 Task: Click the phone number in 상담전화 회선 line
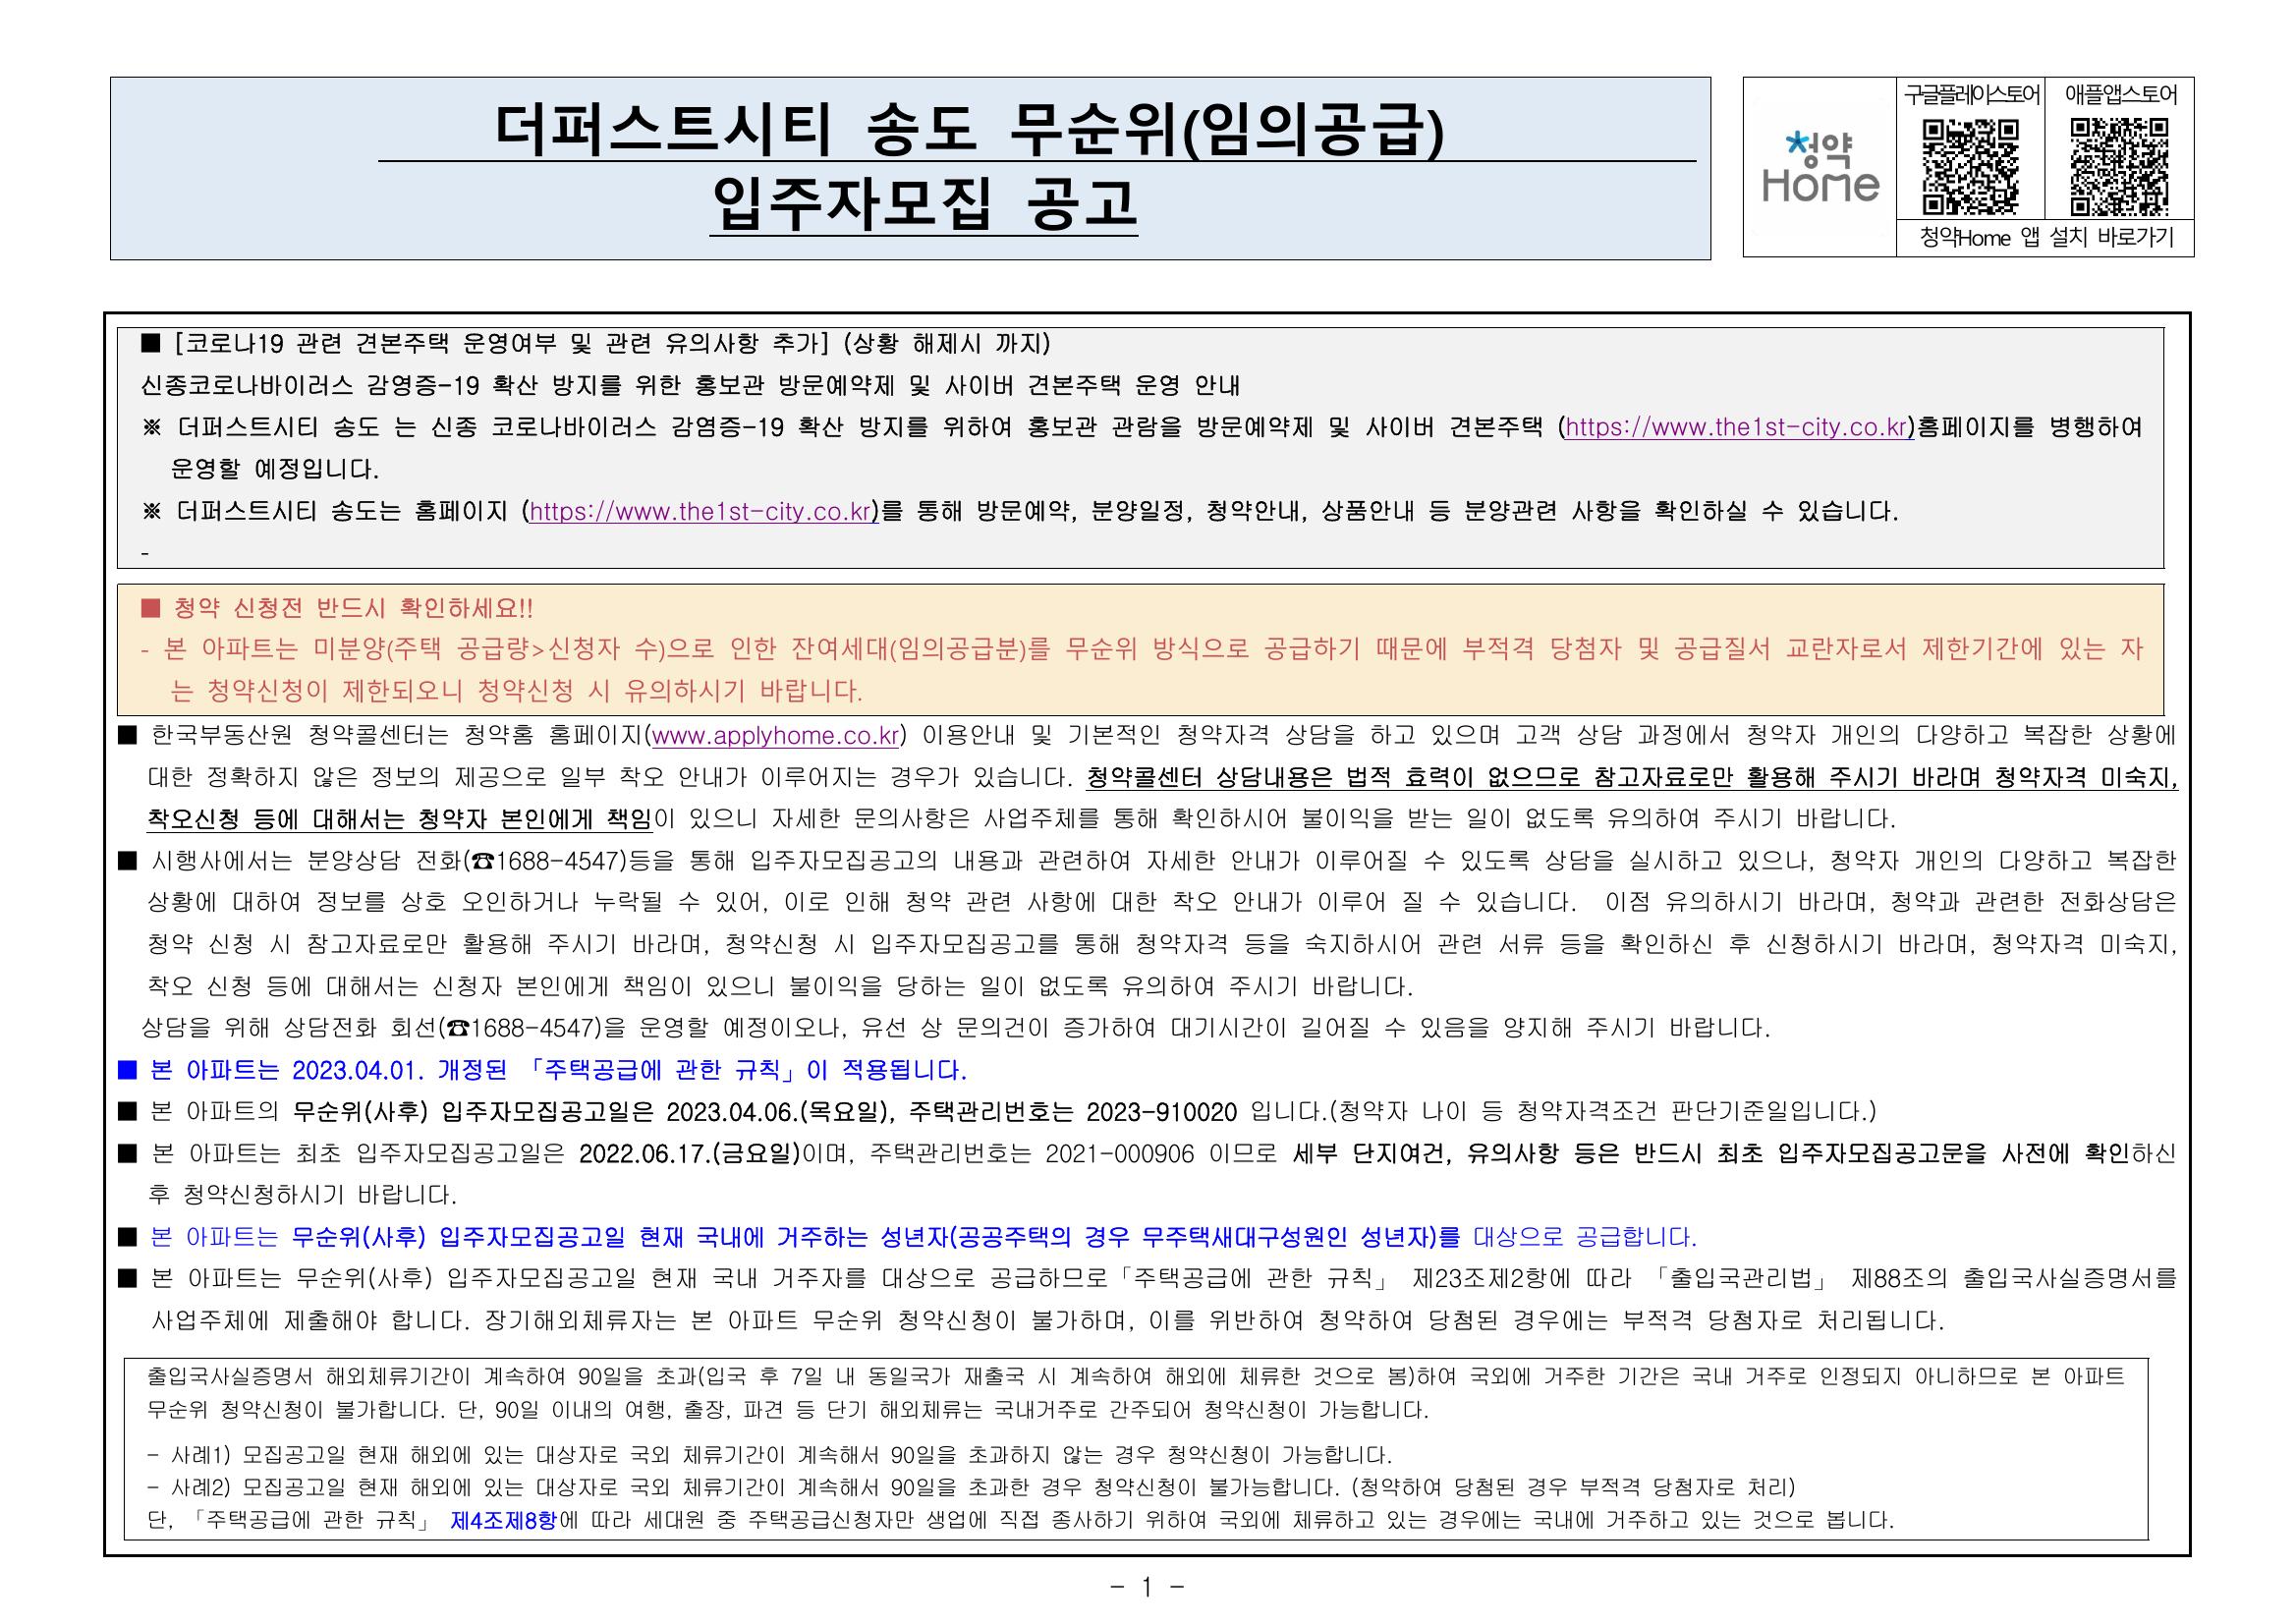[535, 1028]
